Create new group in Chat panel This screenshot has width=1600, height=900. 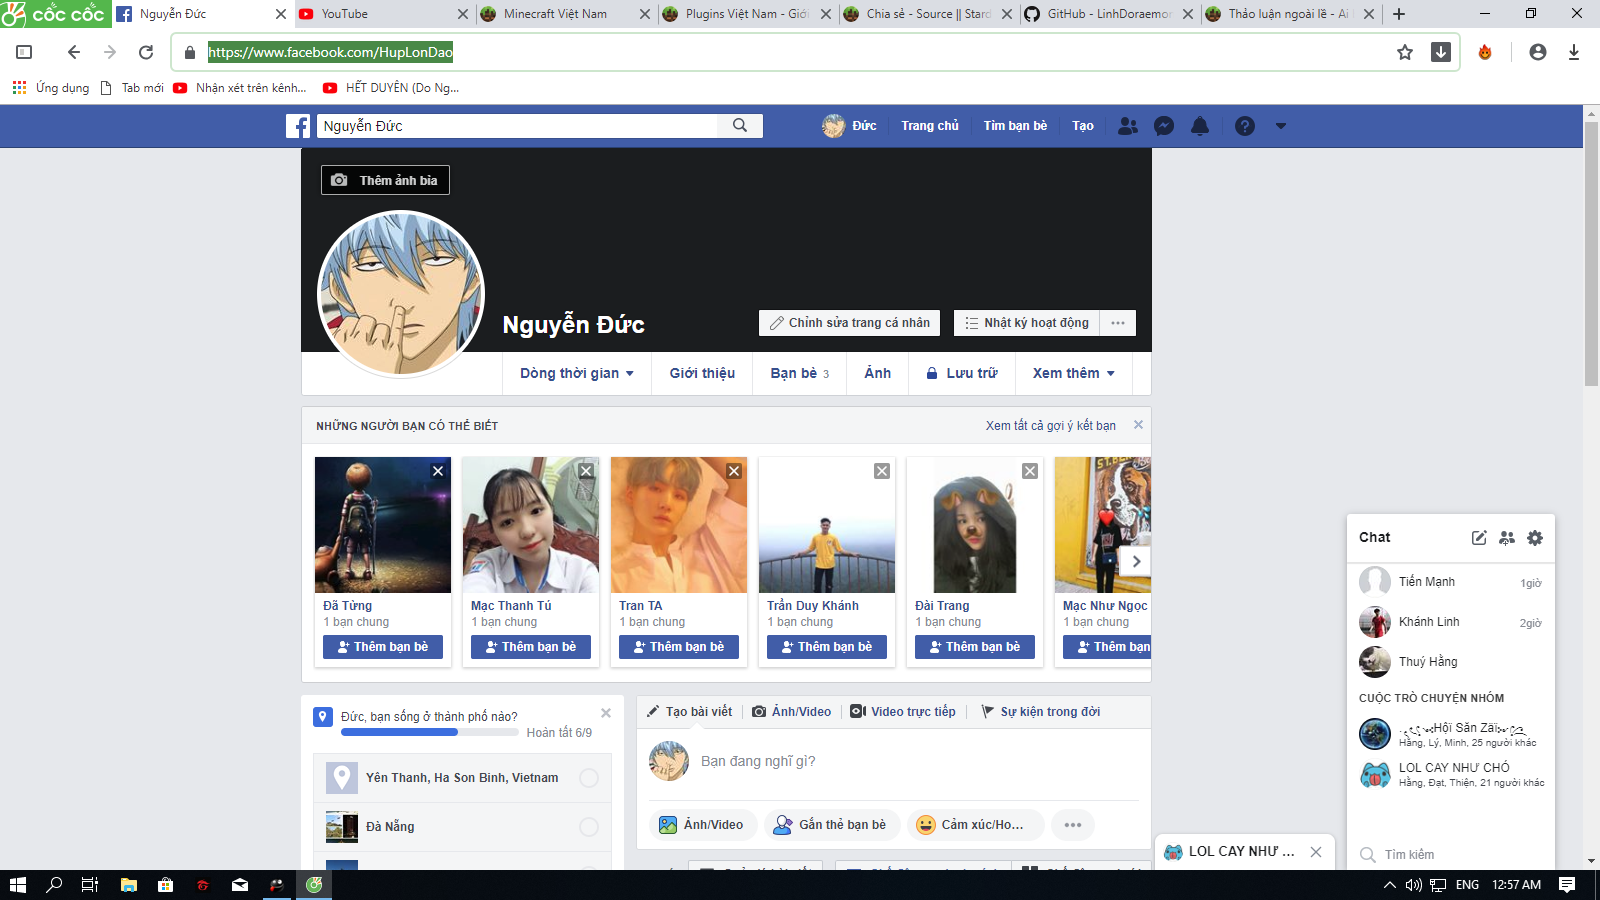[x=1507, y=538]
